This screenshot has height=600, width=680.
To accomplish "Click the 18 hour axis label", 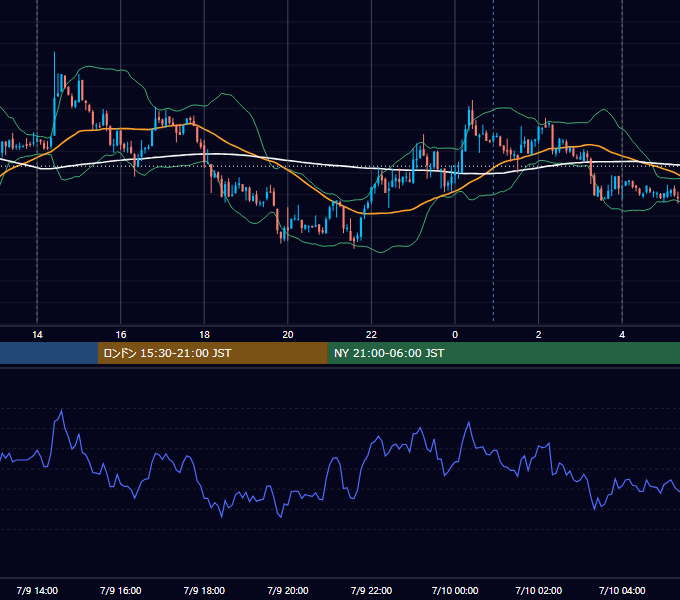I will pyautogui.click(x=204, y=335).
